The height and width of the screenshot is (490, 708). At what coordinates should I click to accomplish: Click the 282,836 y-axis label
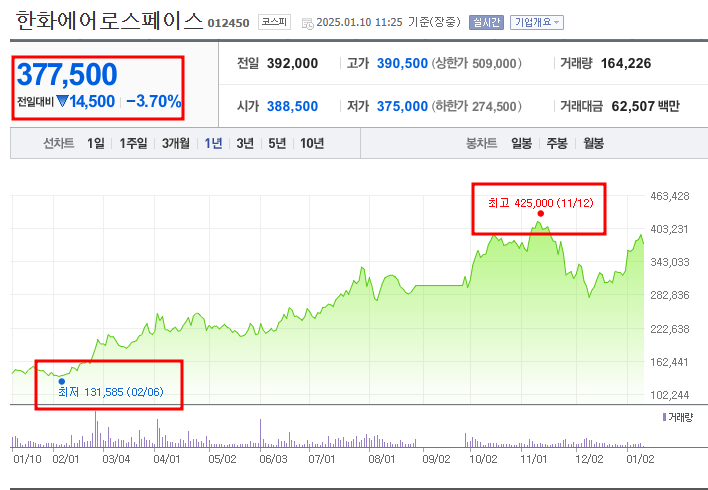(x=670, y=295)
